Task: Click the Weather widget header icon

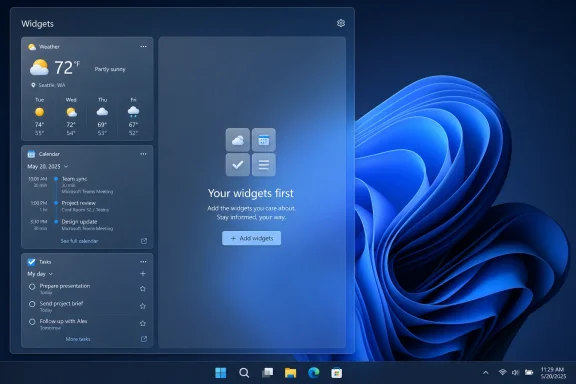Action: tap(32, 47)
